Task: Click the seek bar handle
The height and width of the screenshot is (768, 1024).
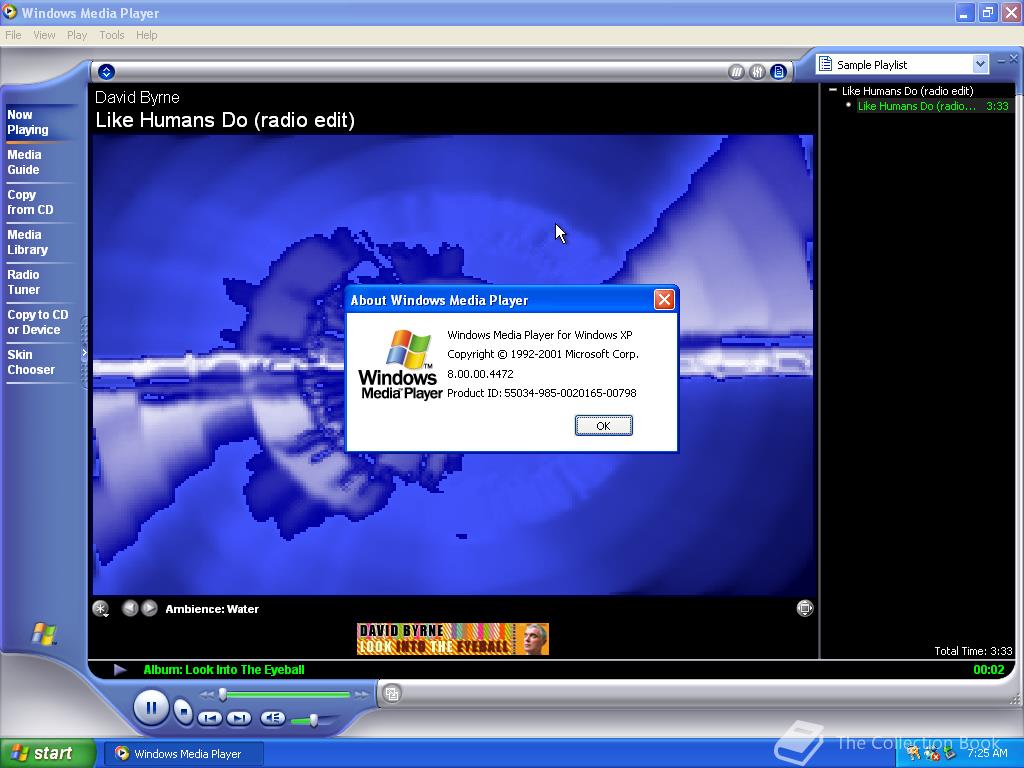Action: 223,694
